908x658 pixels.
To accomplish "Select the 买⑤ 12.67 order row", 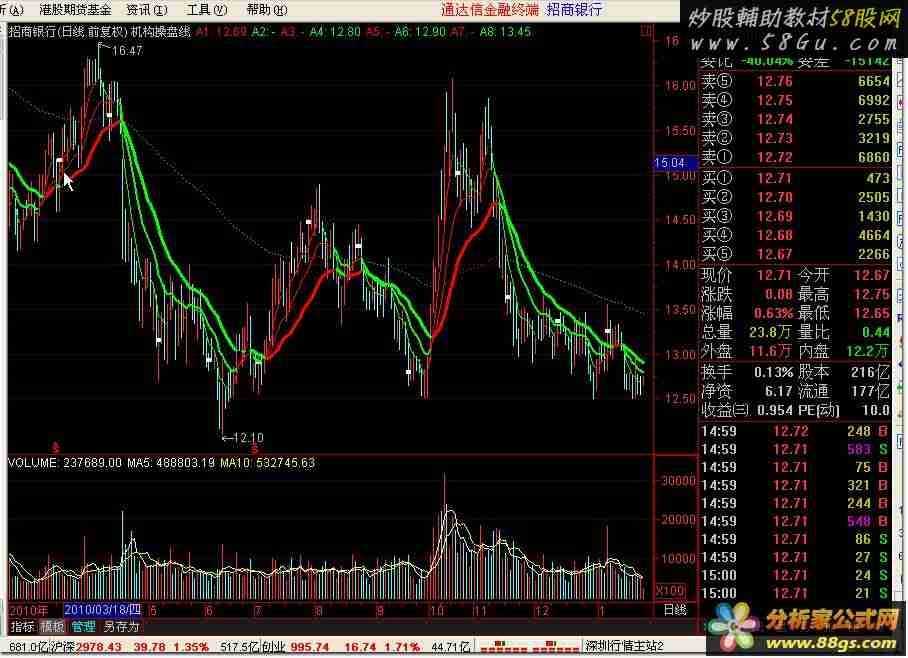I will click(796, 254).
